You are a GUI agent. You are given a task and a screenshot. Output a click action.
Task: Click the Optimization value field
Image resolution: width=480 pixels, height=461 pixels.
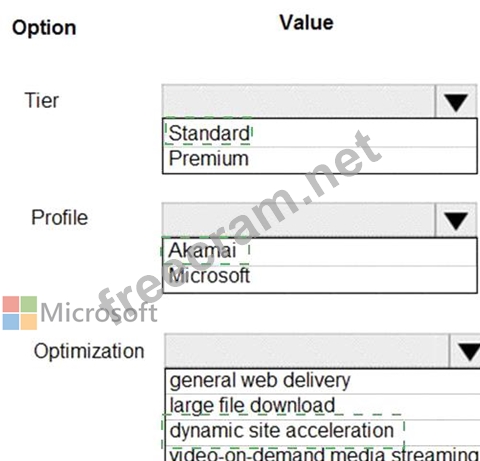pos(307,351)
